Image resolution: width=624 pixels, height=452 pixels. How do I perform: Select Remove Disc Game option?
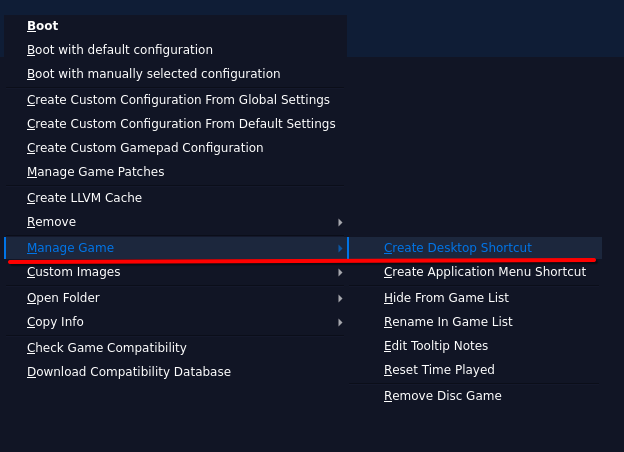[x=443, y=396]
